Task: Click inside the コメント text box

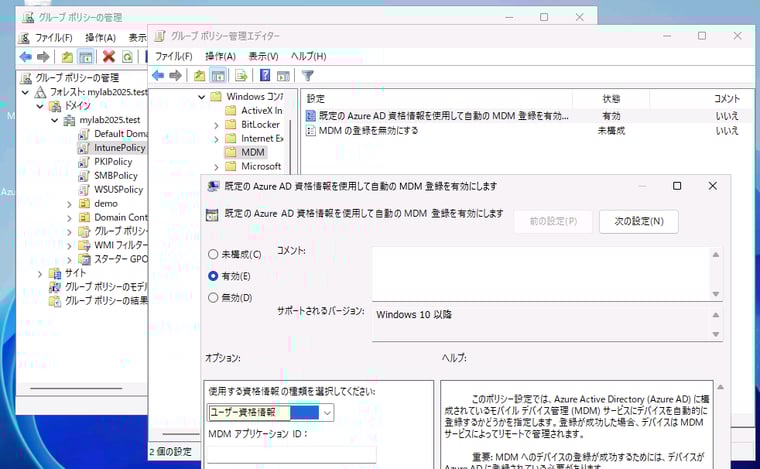Action: coord(541,274)
